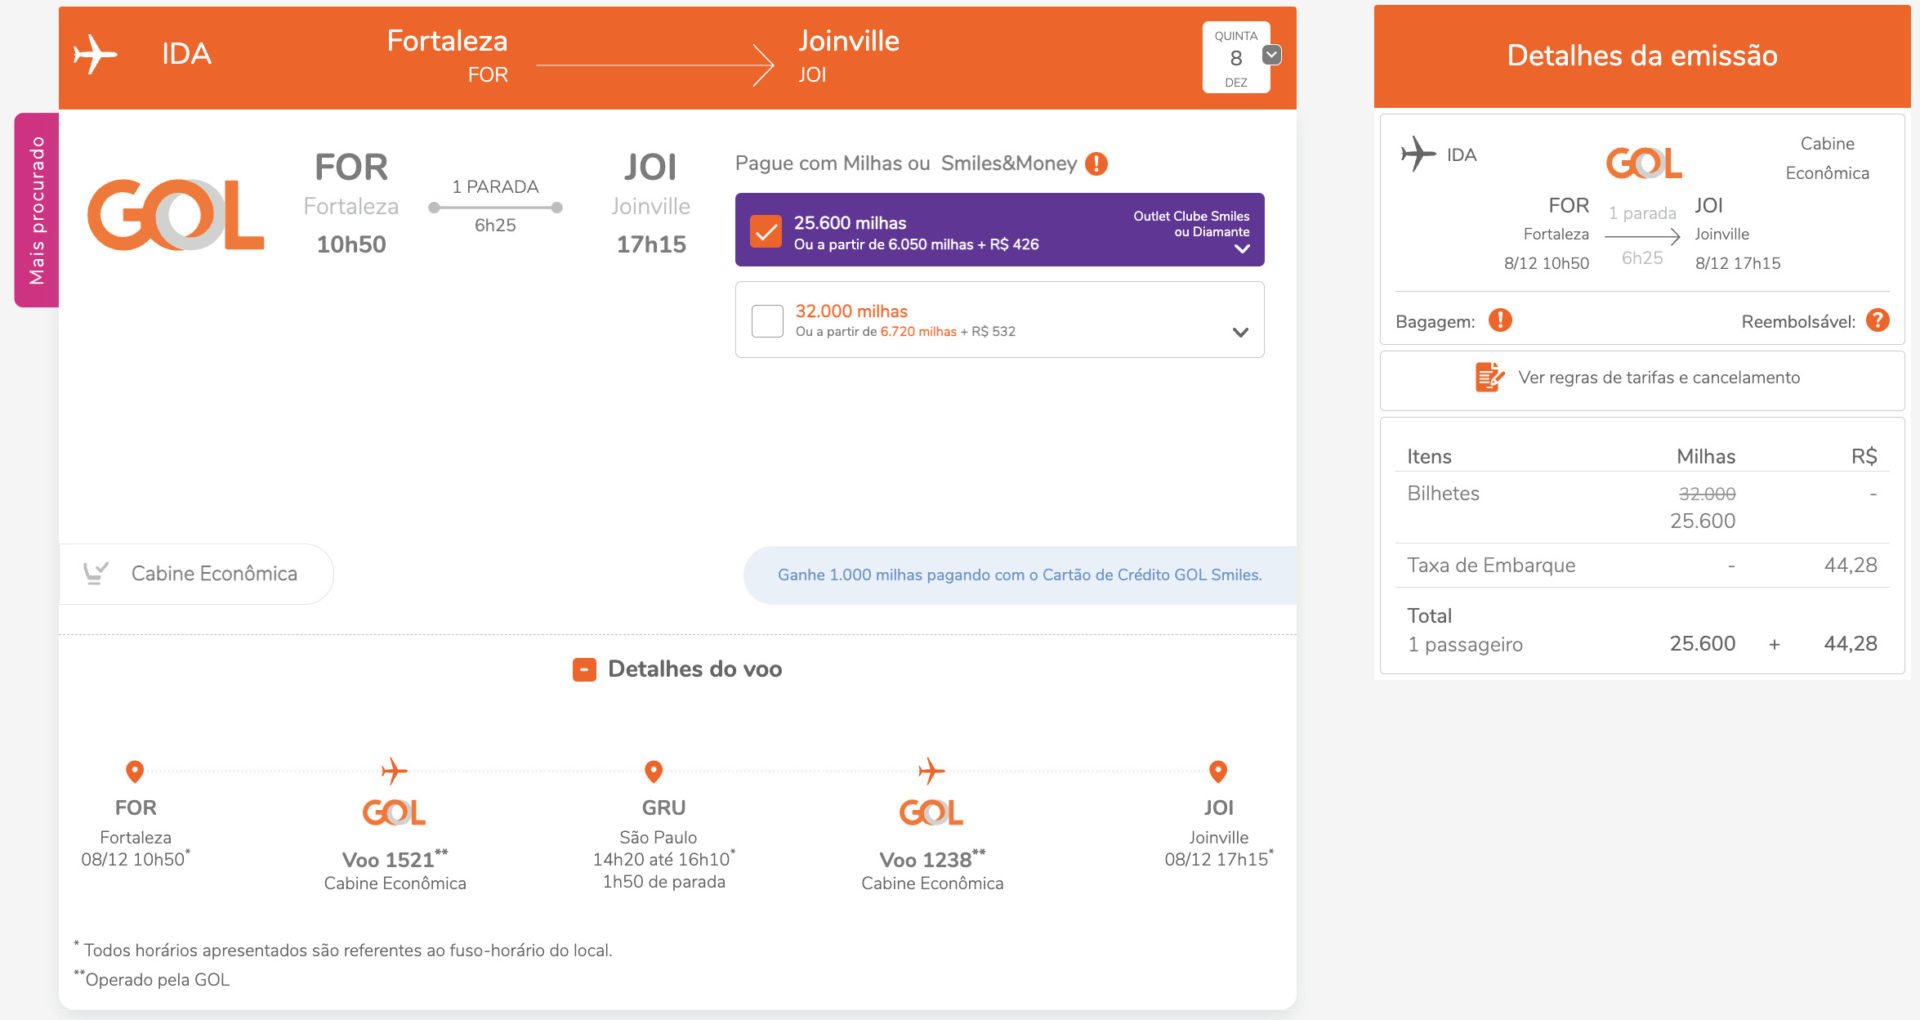Check the 32.000 milhas fare checkbox
The height and width of the screenshot is (1020, 1920).
click(767, 321)
